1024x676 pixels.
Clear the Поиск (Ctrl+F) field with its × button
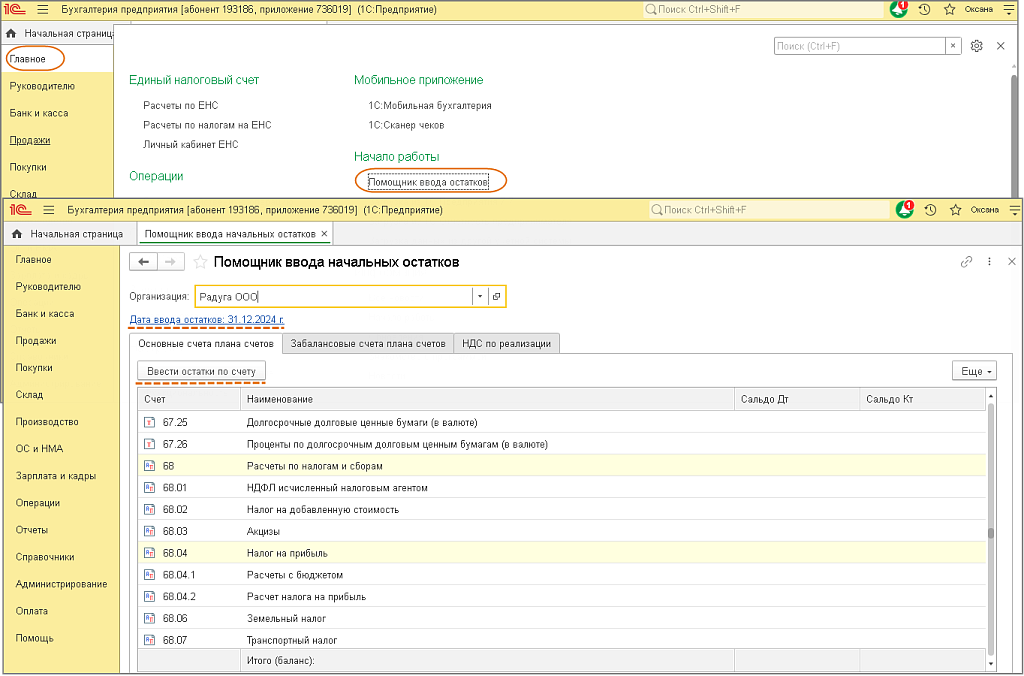pyautogui.click(x=953, y=46)
